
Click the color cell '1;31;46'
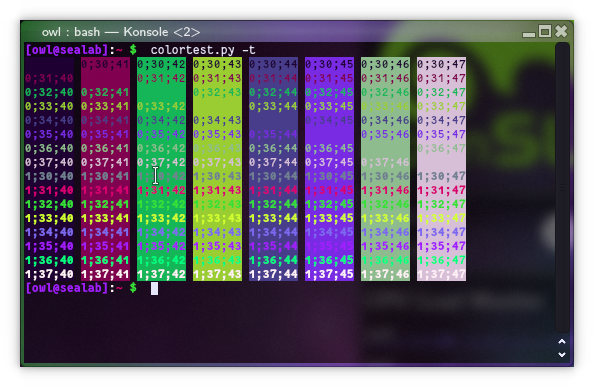pos(385,190)
